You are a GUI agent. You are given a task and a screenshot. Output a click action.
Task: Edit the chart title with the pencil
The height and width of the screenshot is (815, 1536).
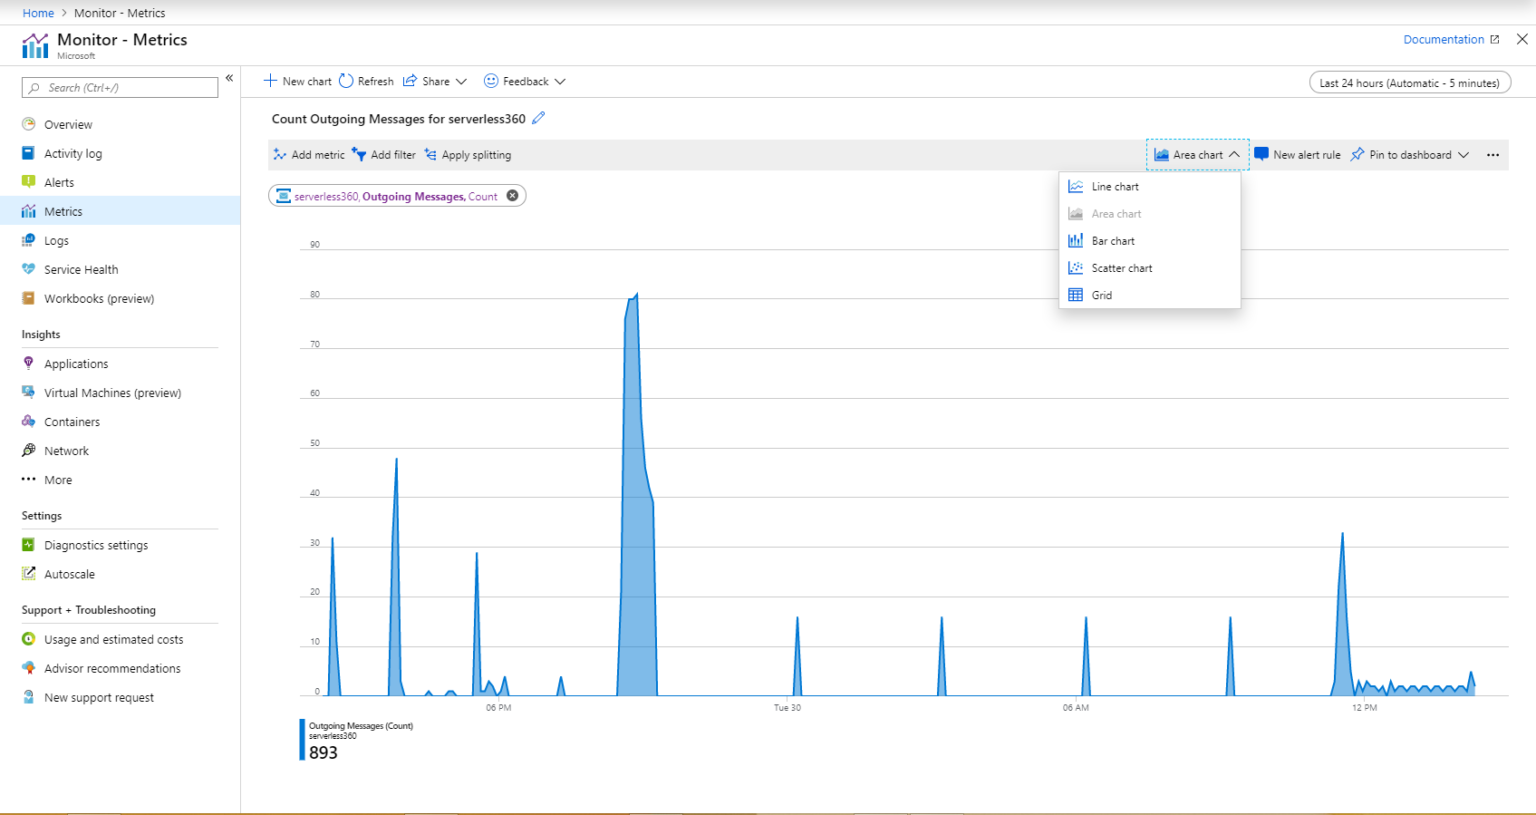538,117
